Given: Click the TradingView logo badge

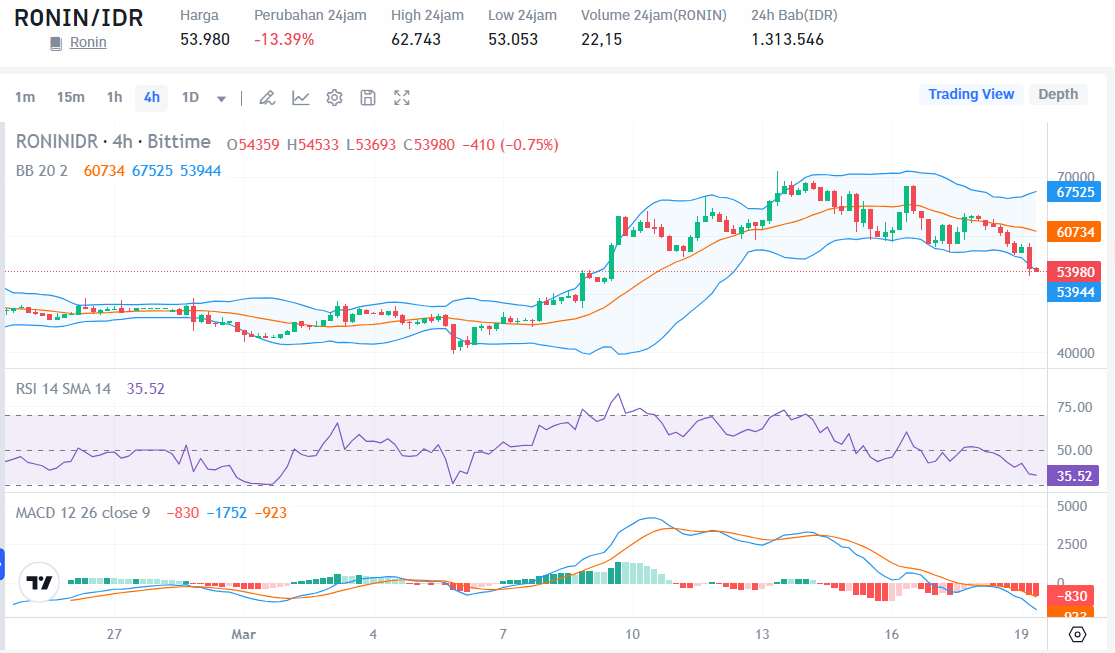Looking at the screenshot, I should 39,583.
